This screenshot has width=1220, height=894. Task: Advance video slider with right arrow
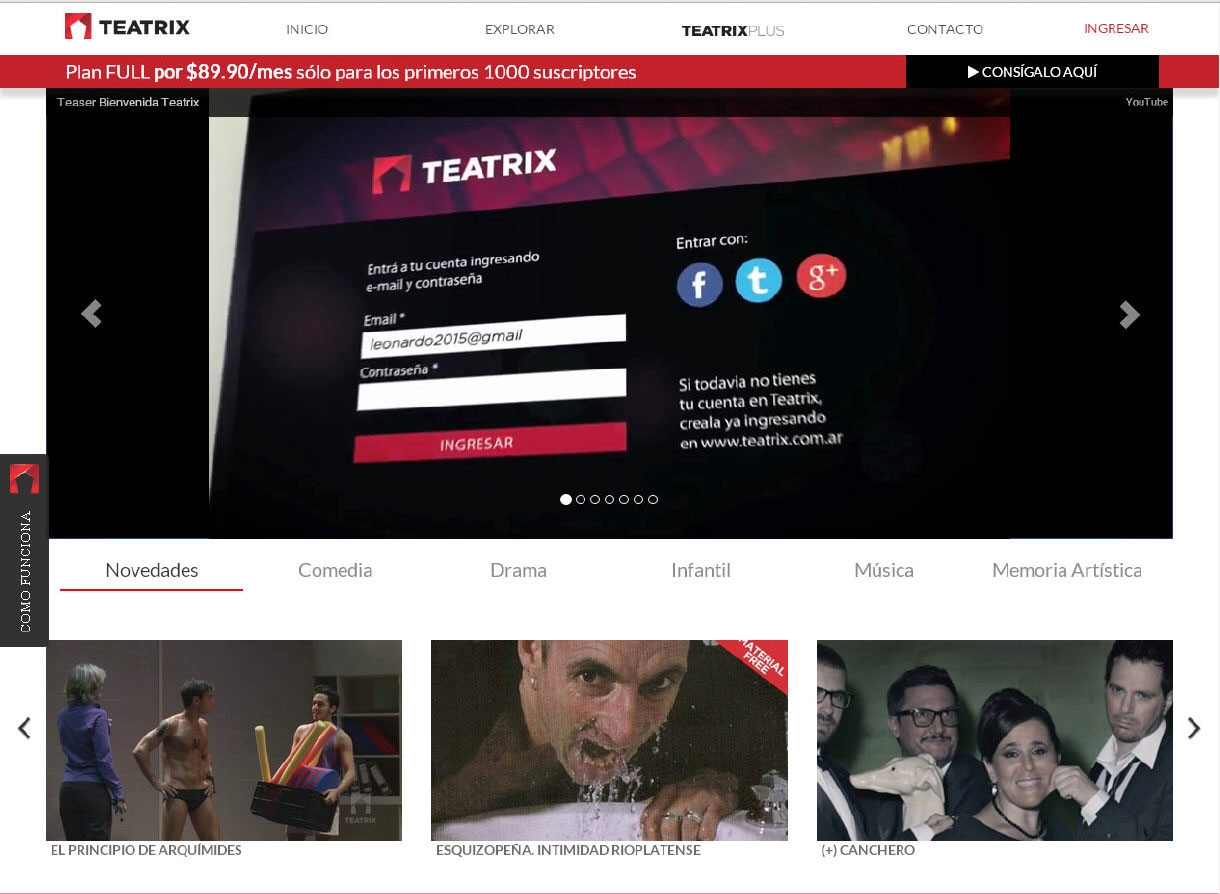pos(1129,315)
